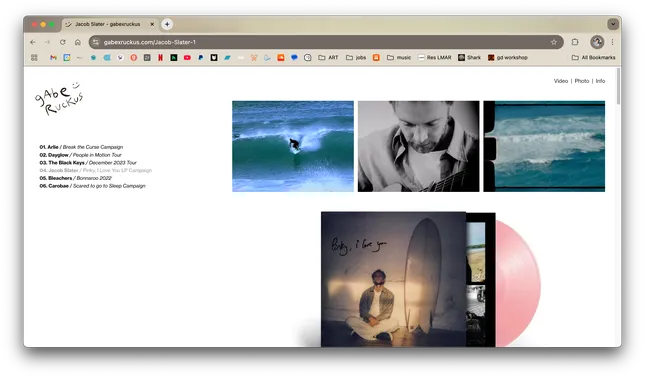Viewport: 645px width, 378px height.
Task: Open the Google Calendar bookmark
Action: click(67, 58)
